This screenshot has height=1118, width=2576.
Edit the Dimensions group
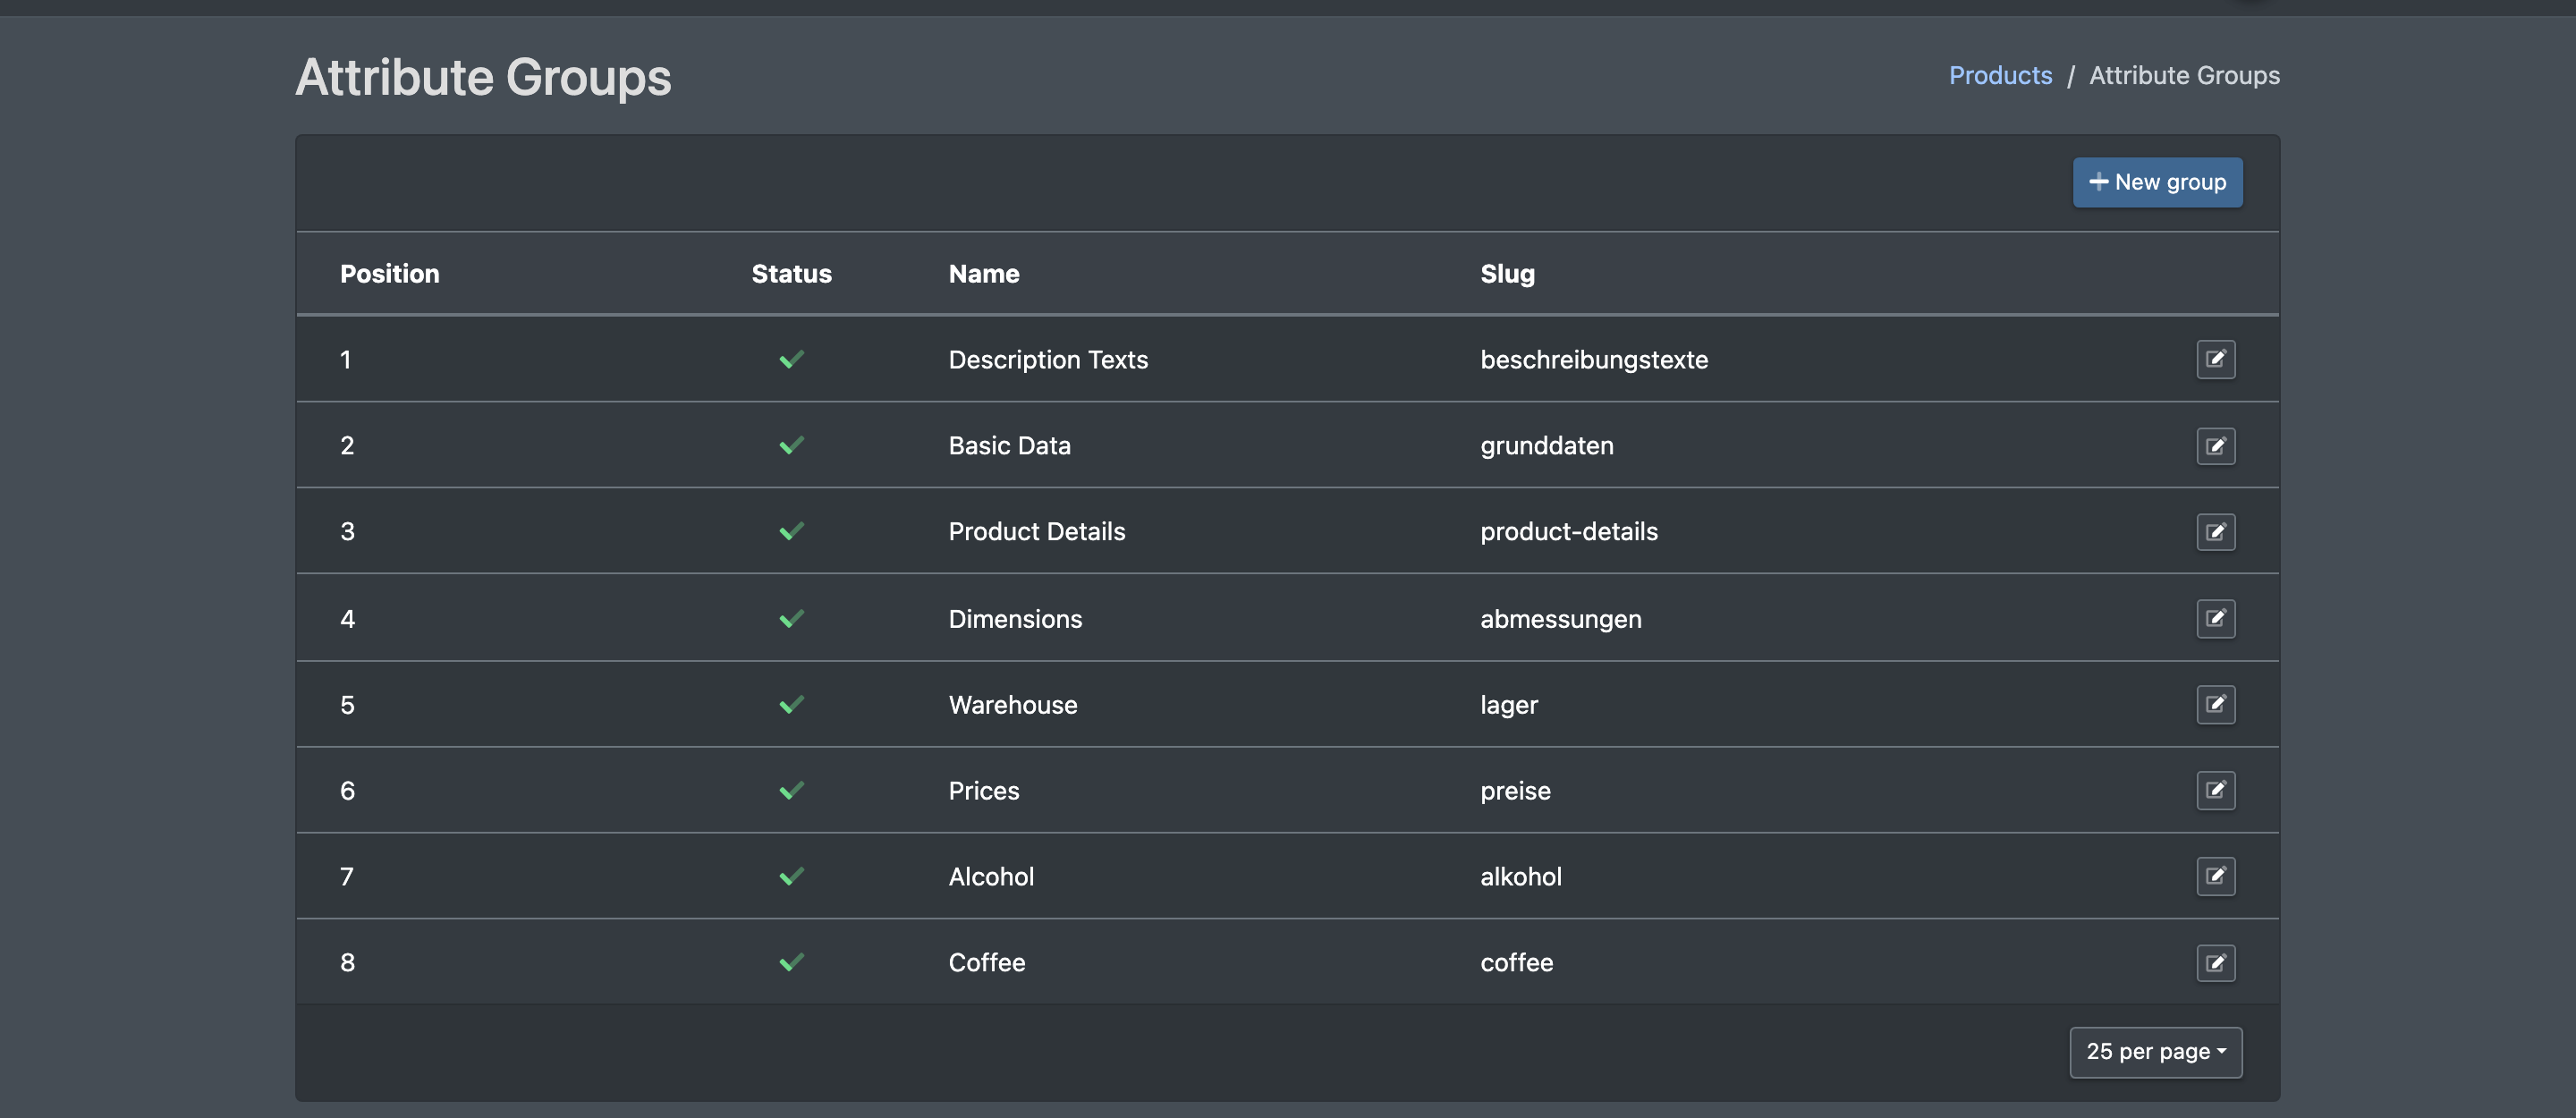[2215, 618]
